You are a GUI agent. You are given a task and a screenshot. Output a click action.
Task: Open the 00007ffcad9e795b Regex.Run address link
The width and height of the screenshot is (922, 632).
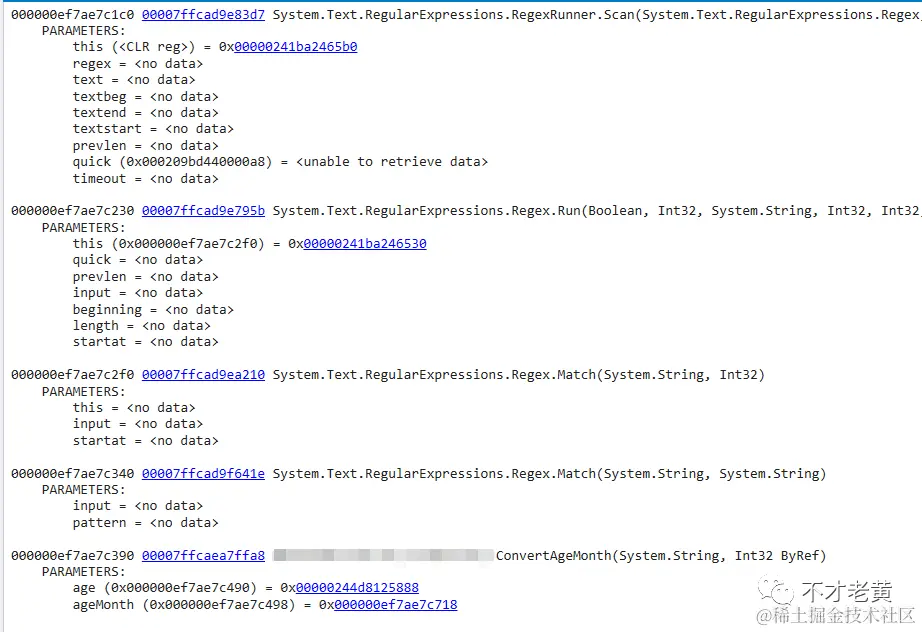coord(203,211)
